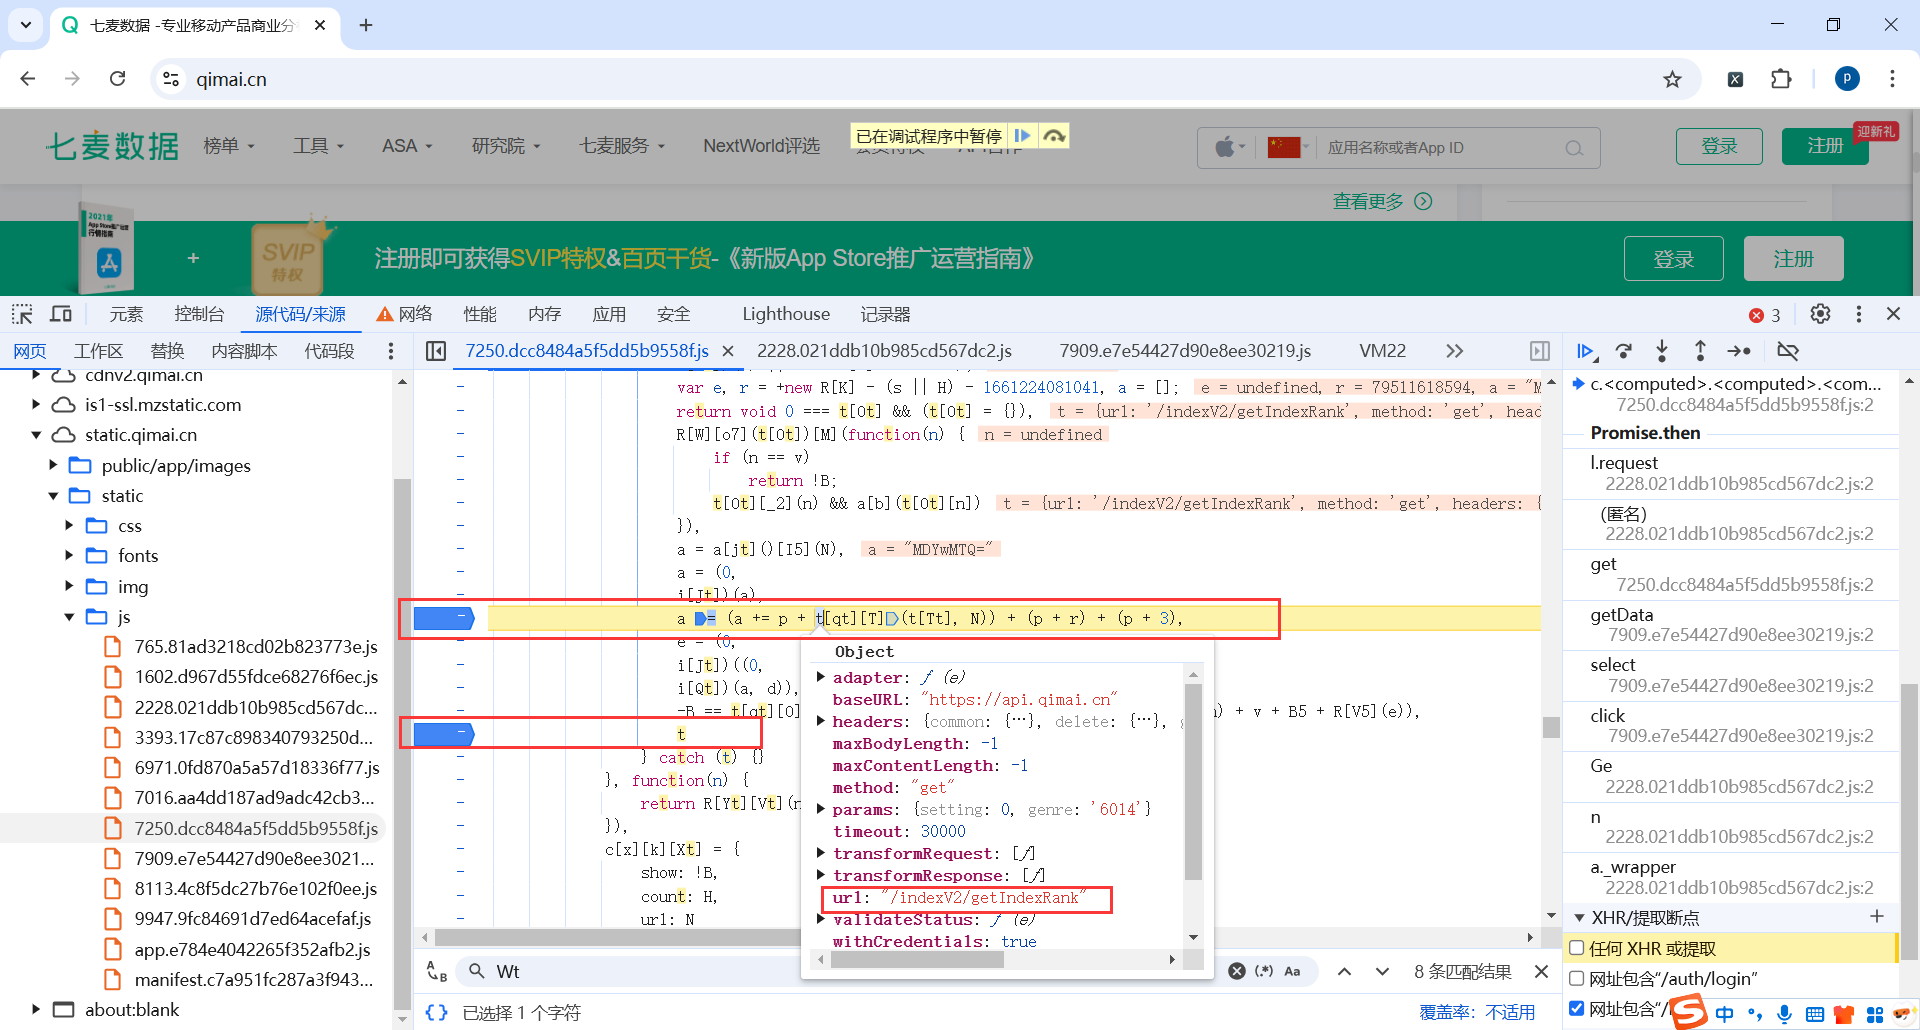Click the search-and-replace toggle icon beside Wt
This screenshot has width=1920, height=1030.
(x=437, y=971)
